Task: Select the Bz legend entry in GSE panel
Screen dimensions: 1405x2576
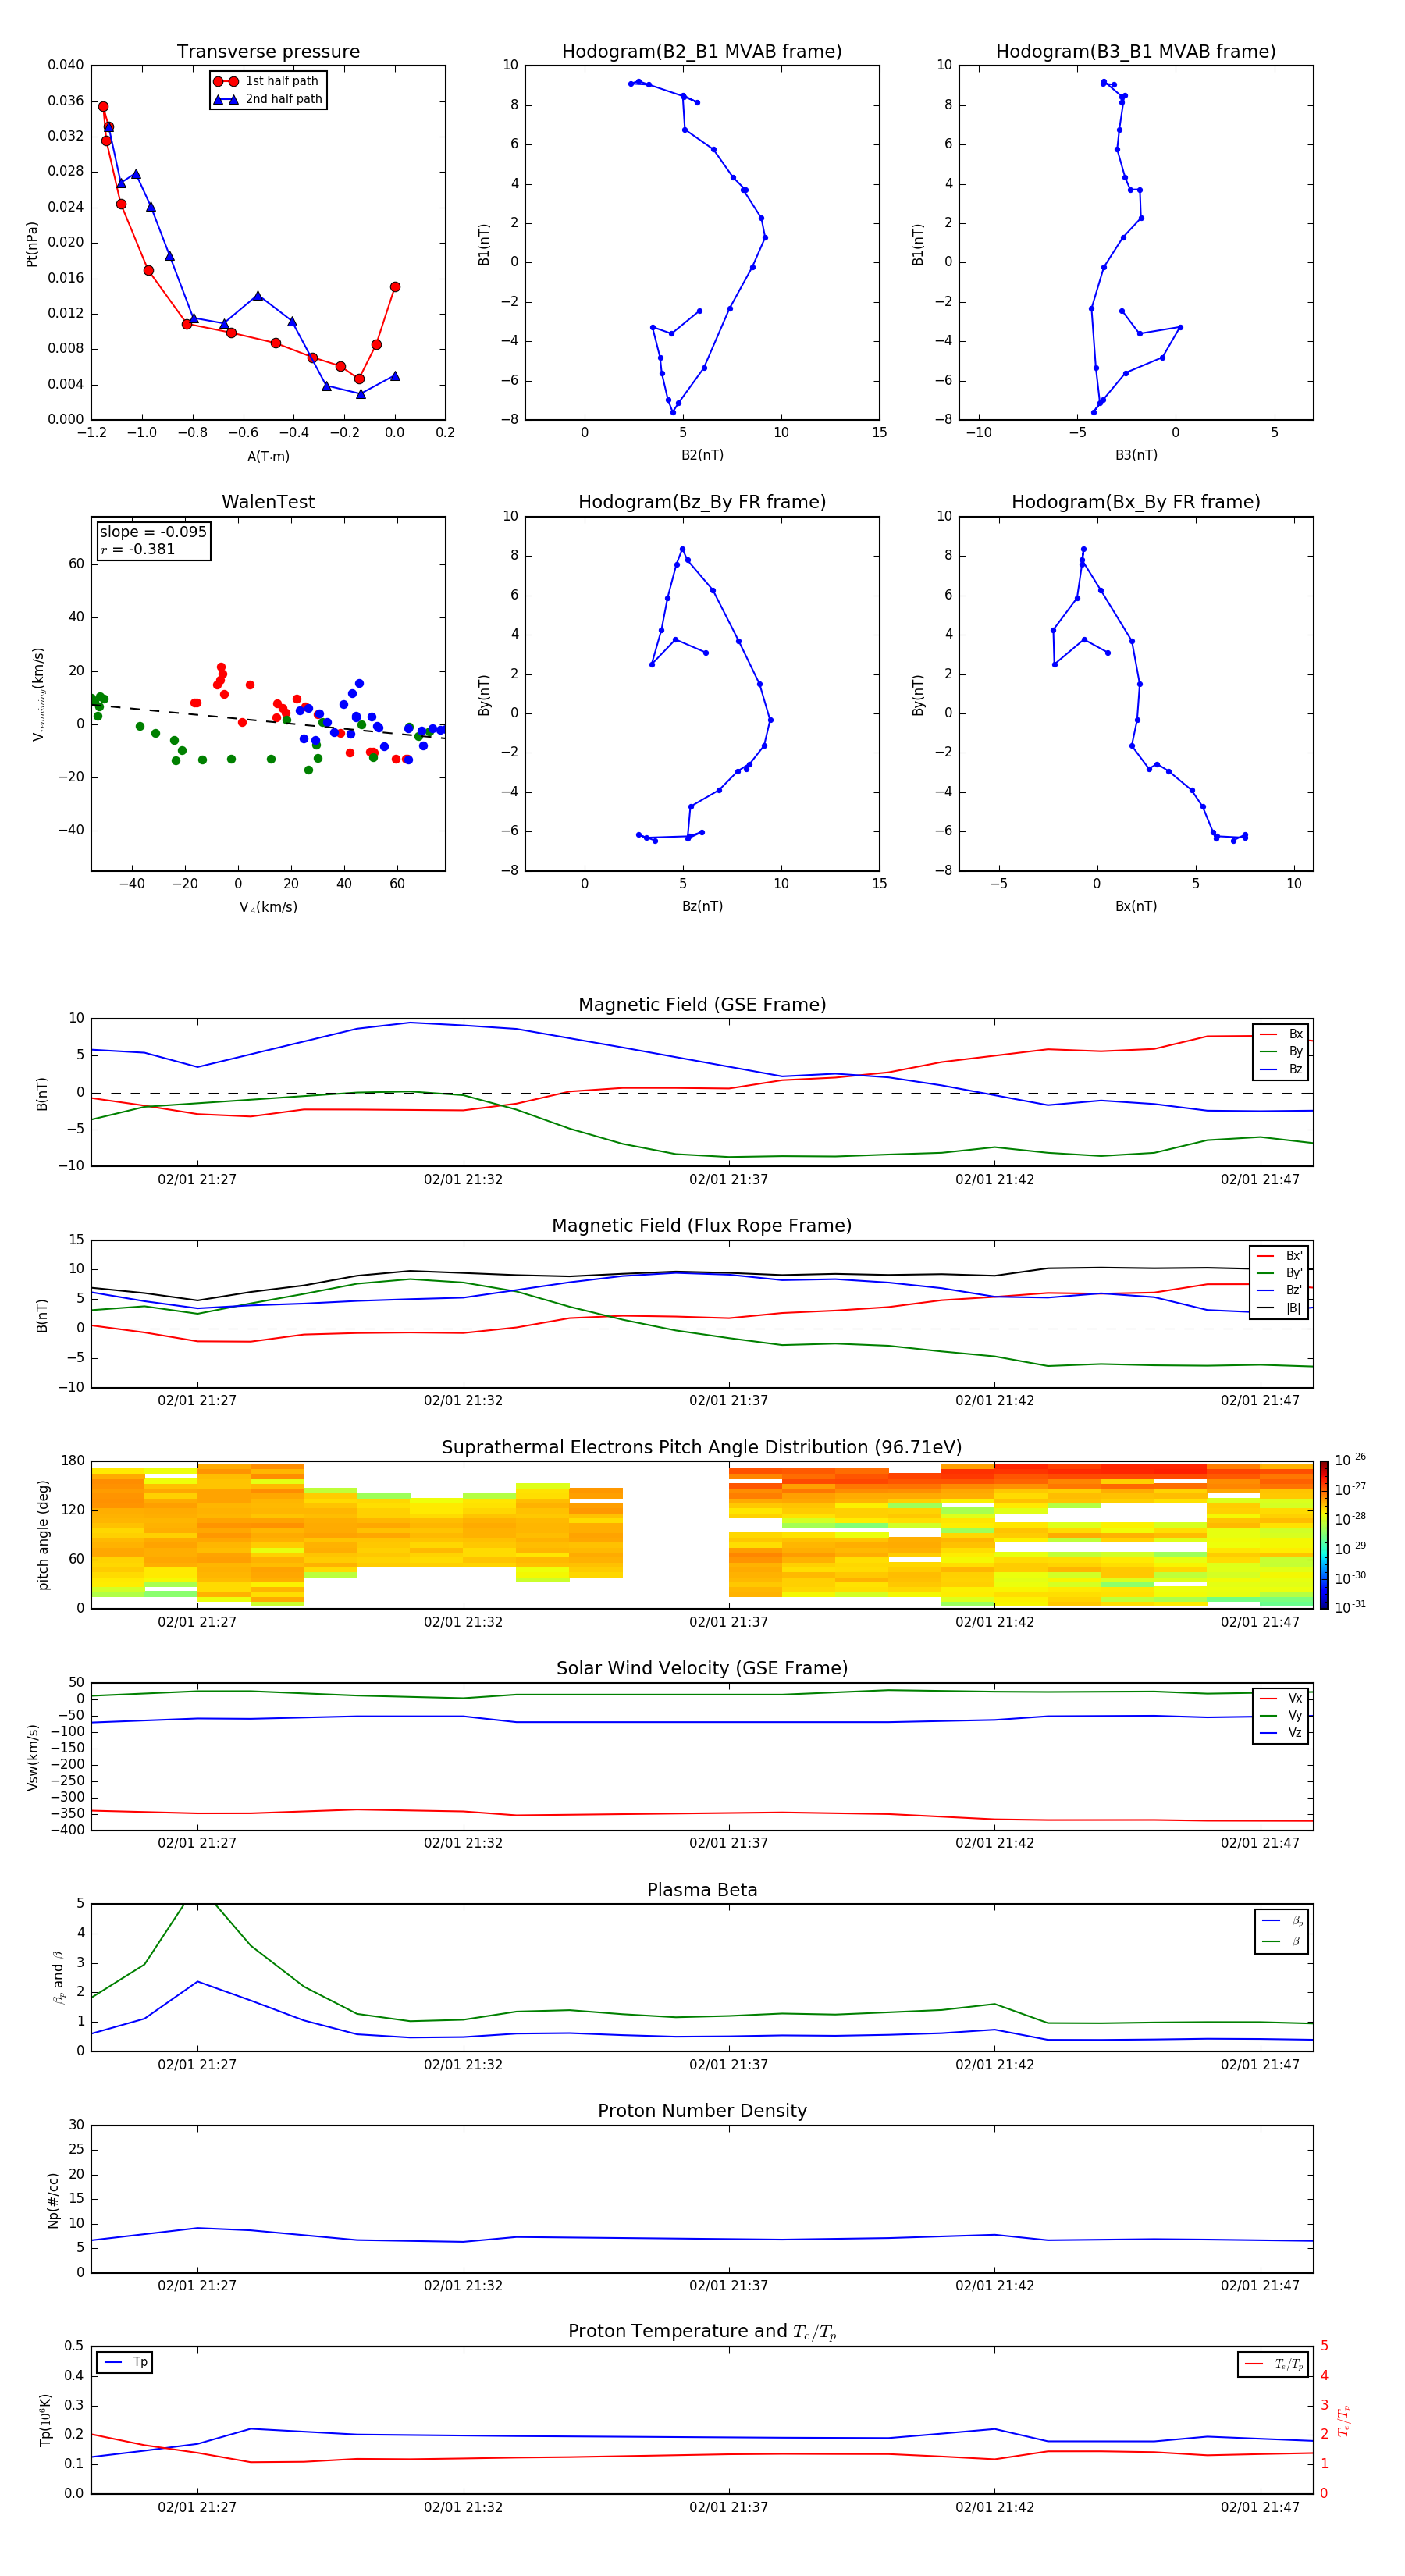Action: click(x=1281, y=1069)
